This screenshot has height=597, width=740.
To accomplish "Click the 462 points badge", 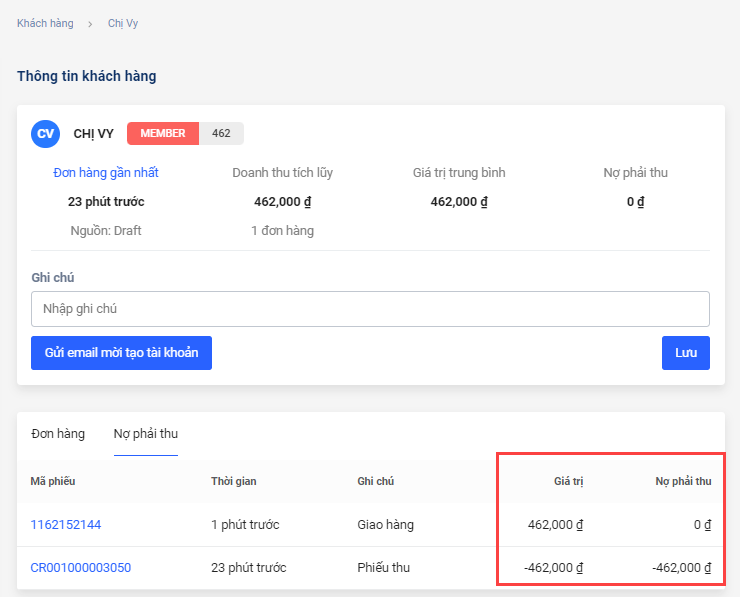I will click(x=221, y=133).
